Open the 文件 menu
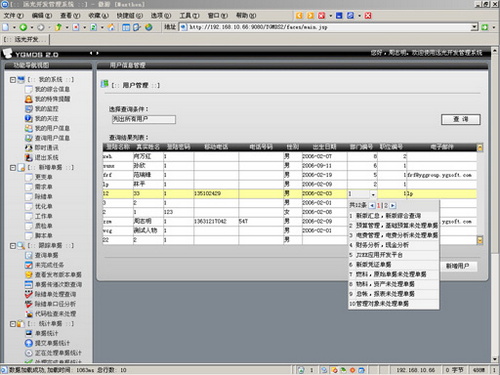This screenshot has width=500, height=375. point(13,16)
